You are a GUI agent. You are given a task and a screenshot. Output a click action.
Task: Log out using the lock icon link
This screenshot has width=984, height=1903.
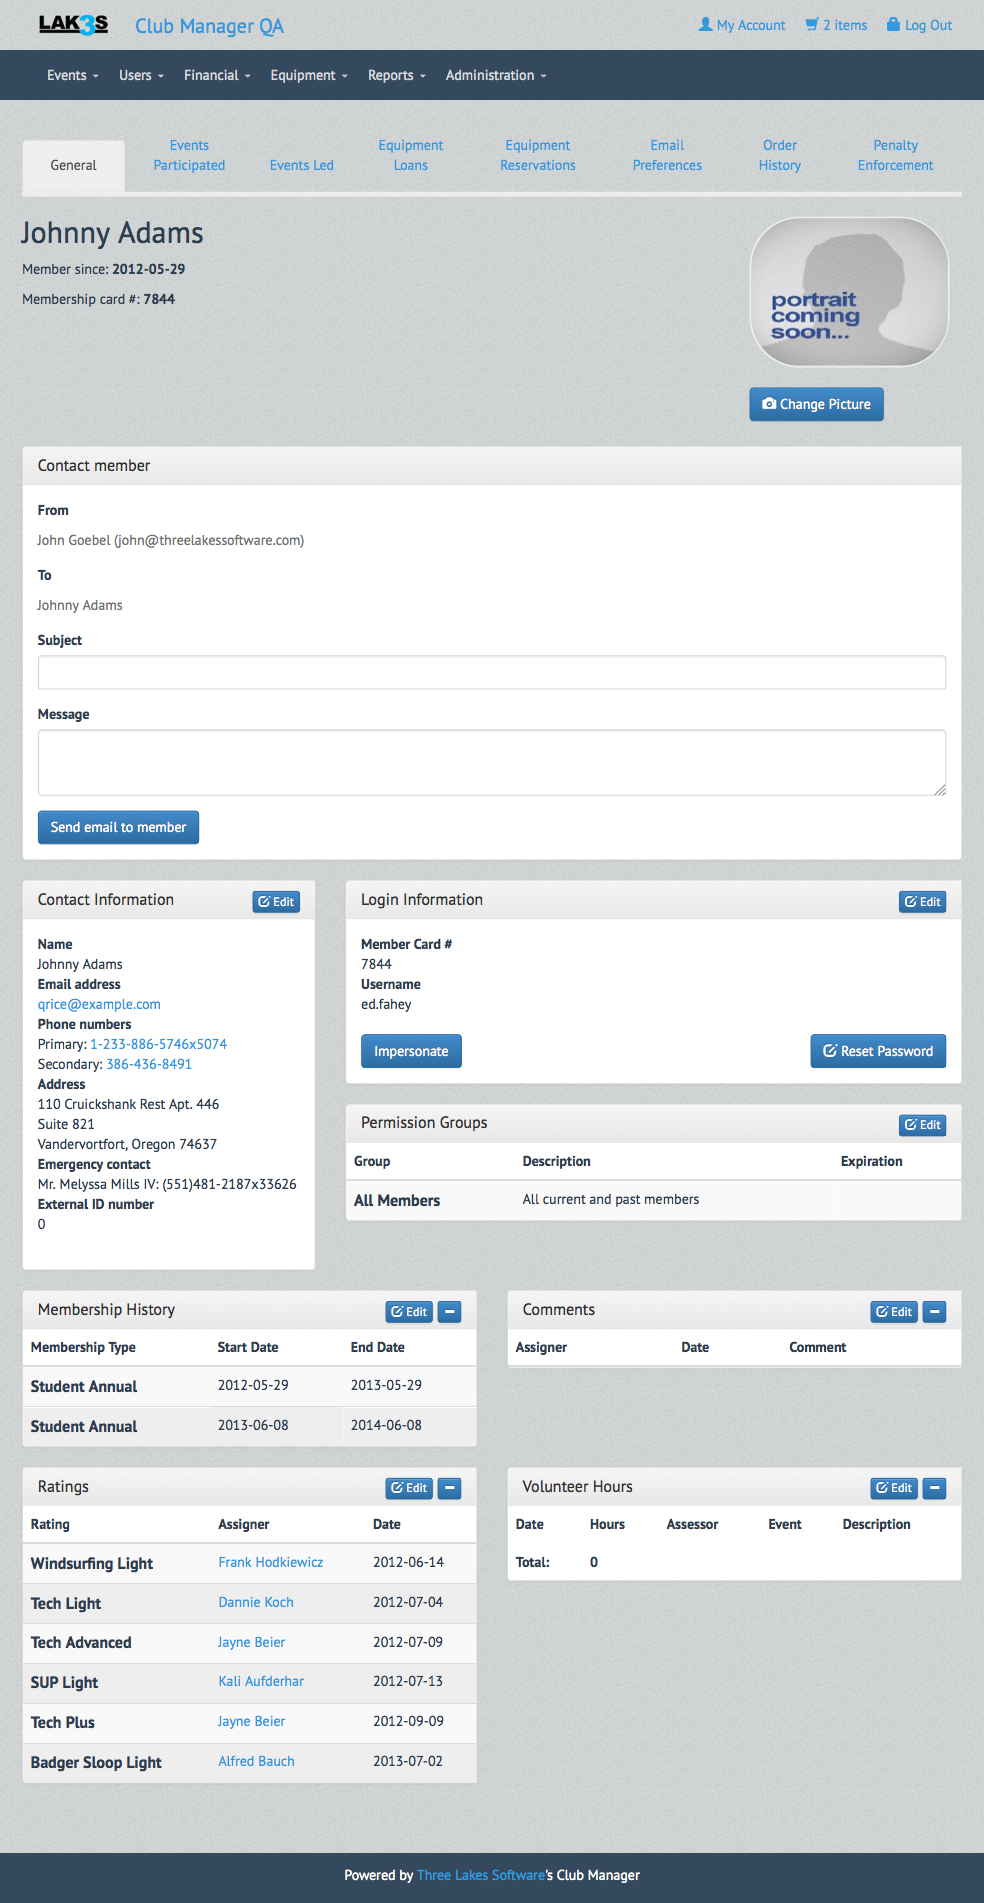919,25
